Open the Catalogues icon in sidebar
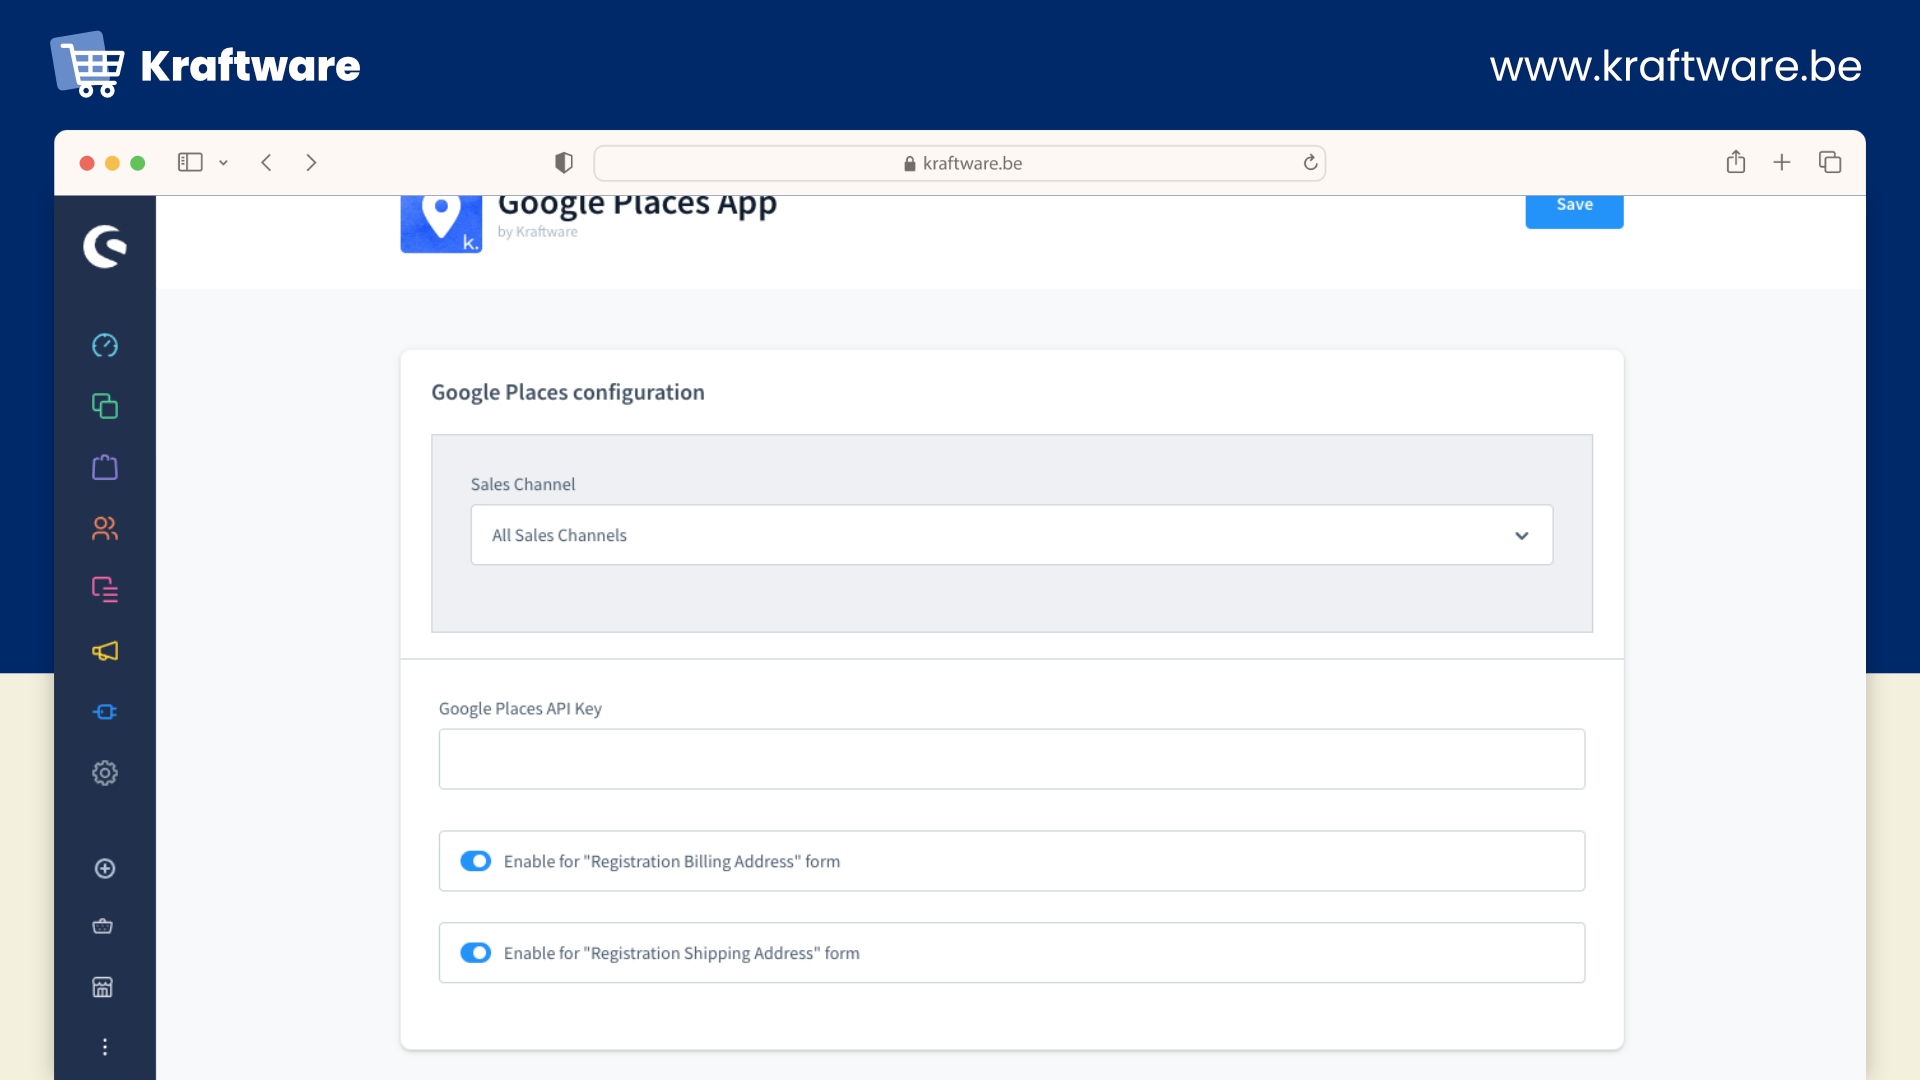 (105, 406)
